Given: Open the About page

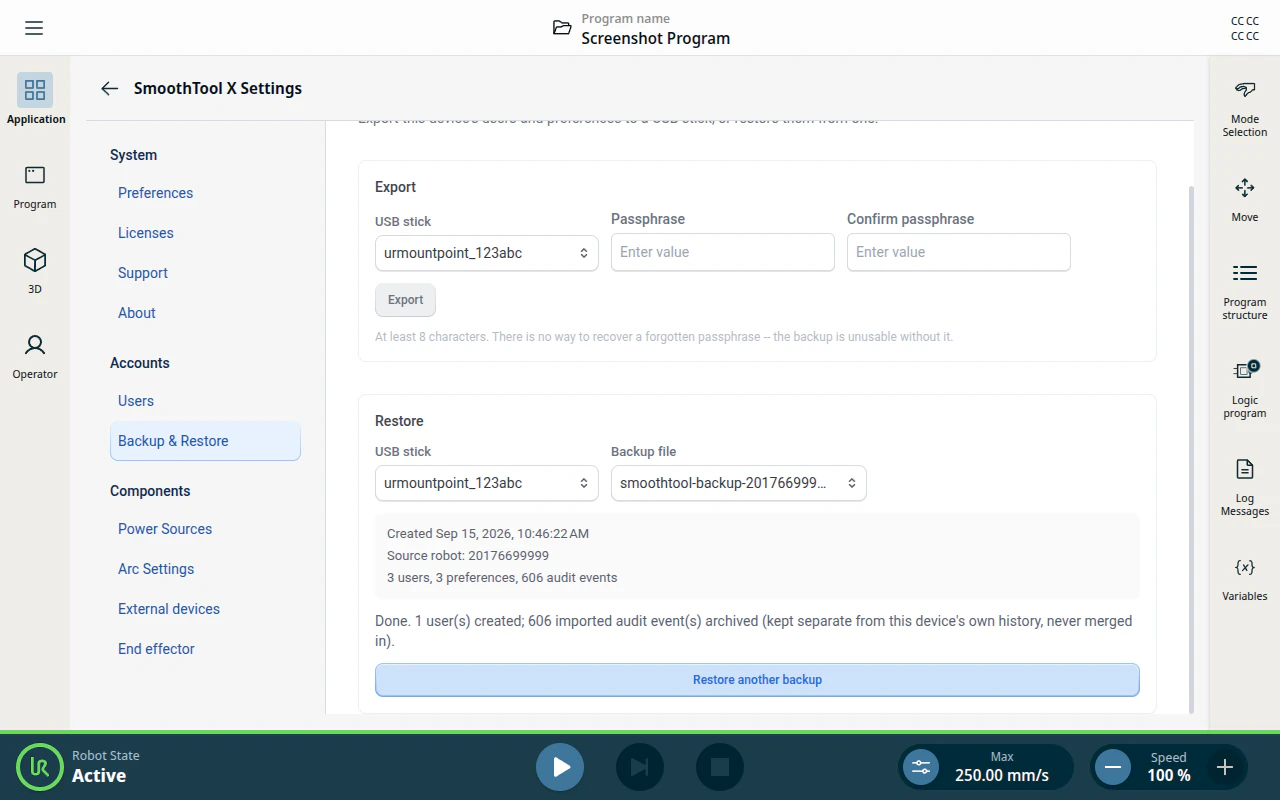Looking at the screenshot, I should pos(205,313).
